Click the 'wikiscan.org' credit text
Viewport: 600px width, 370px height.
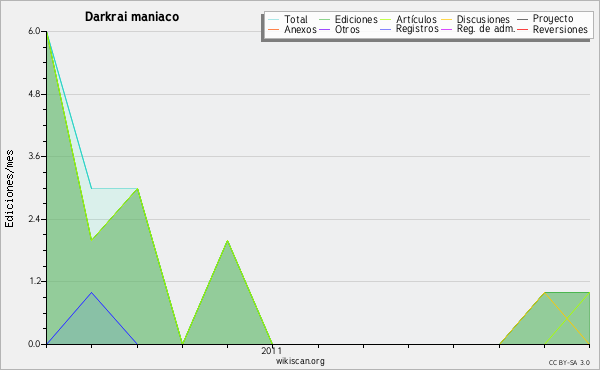(x=300, y=361)
